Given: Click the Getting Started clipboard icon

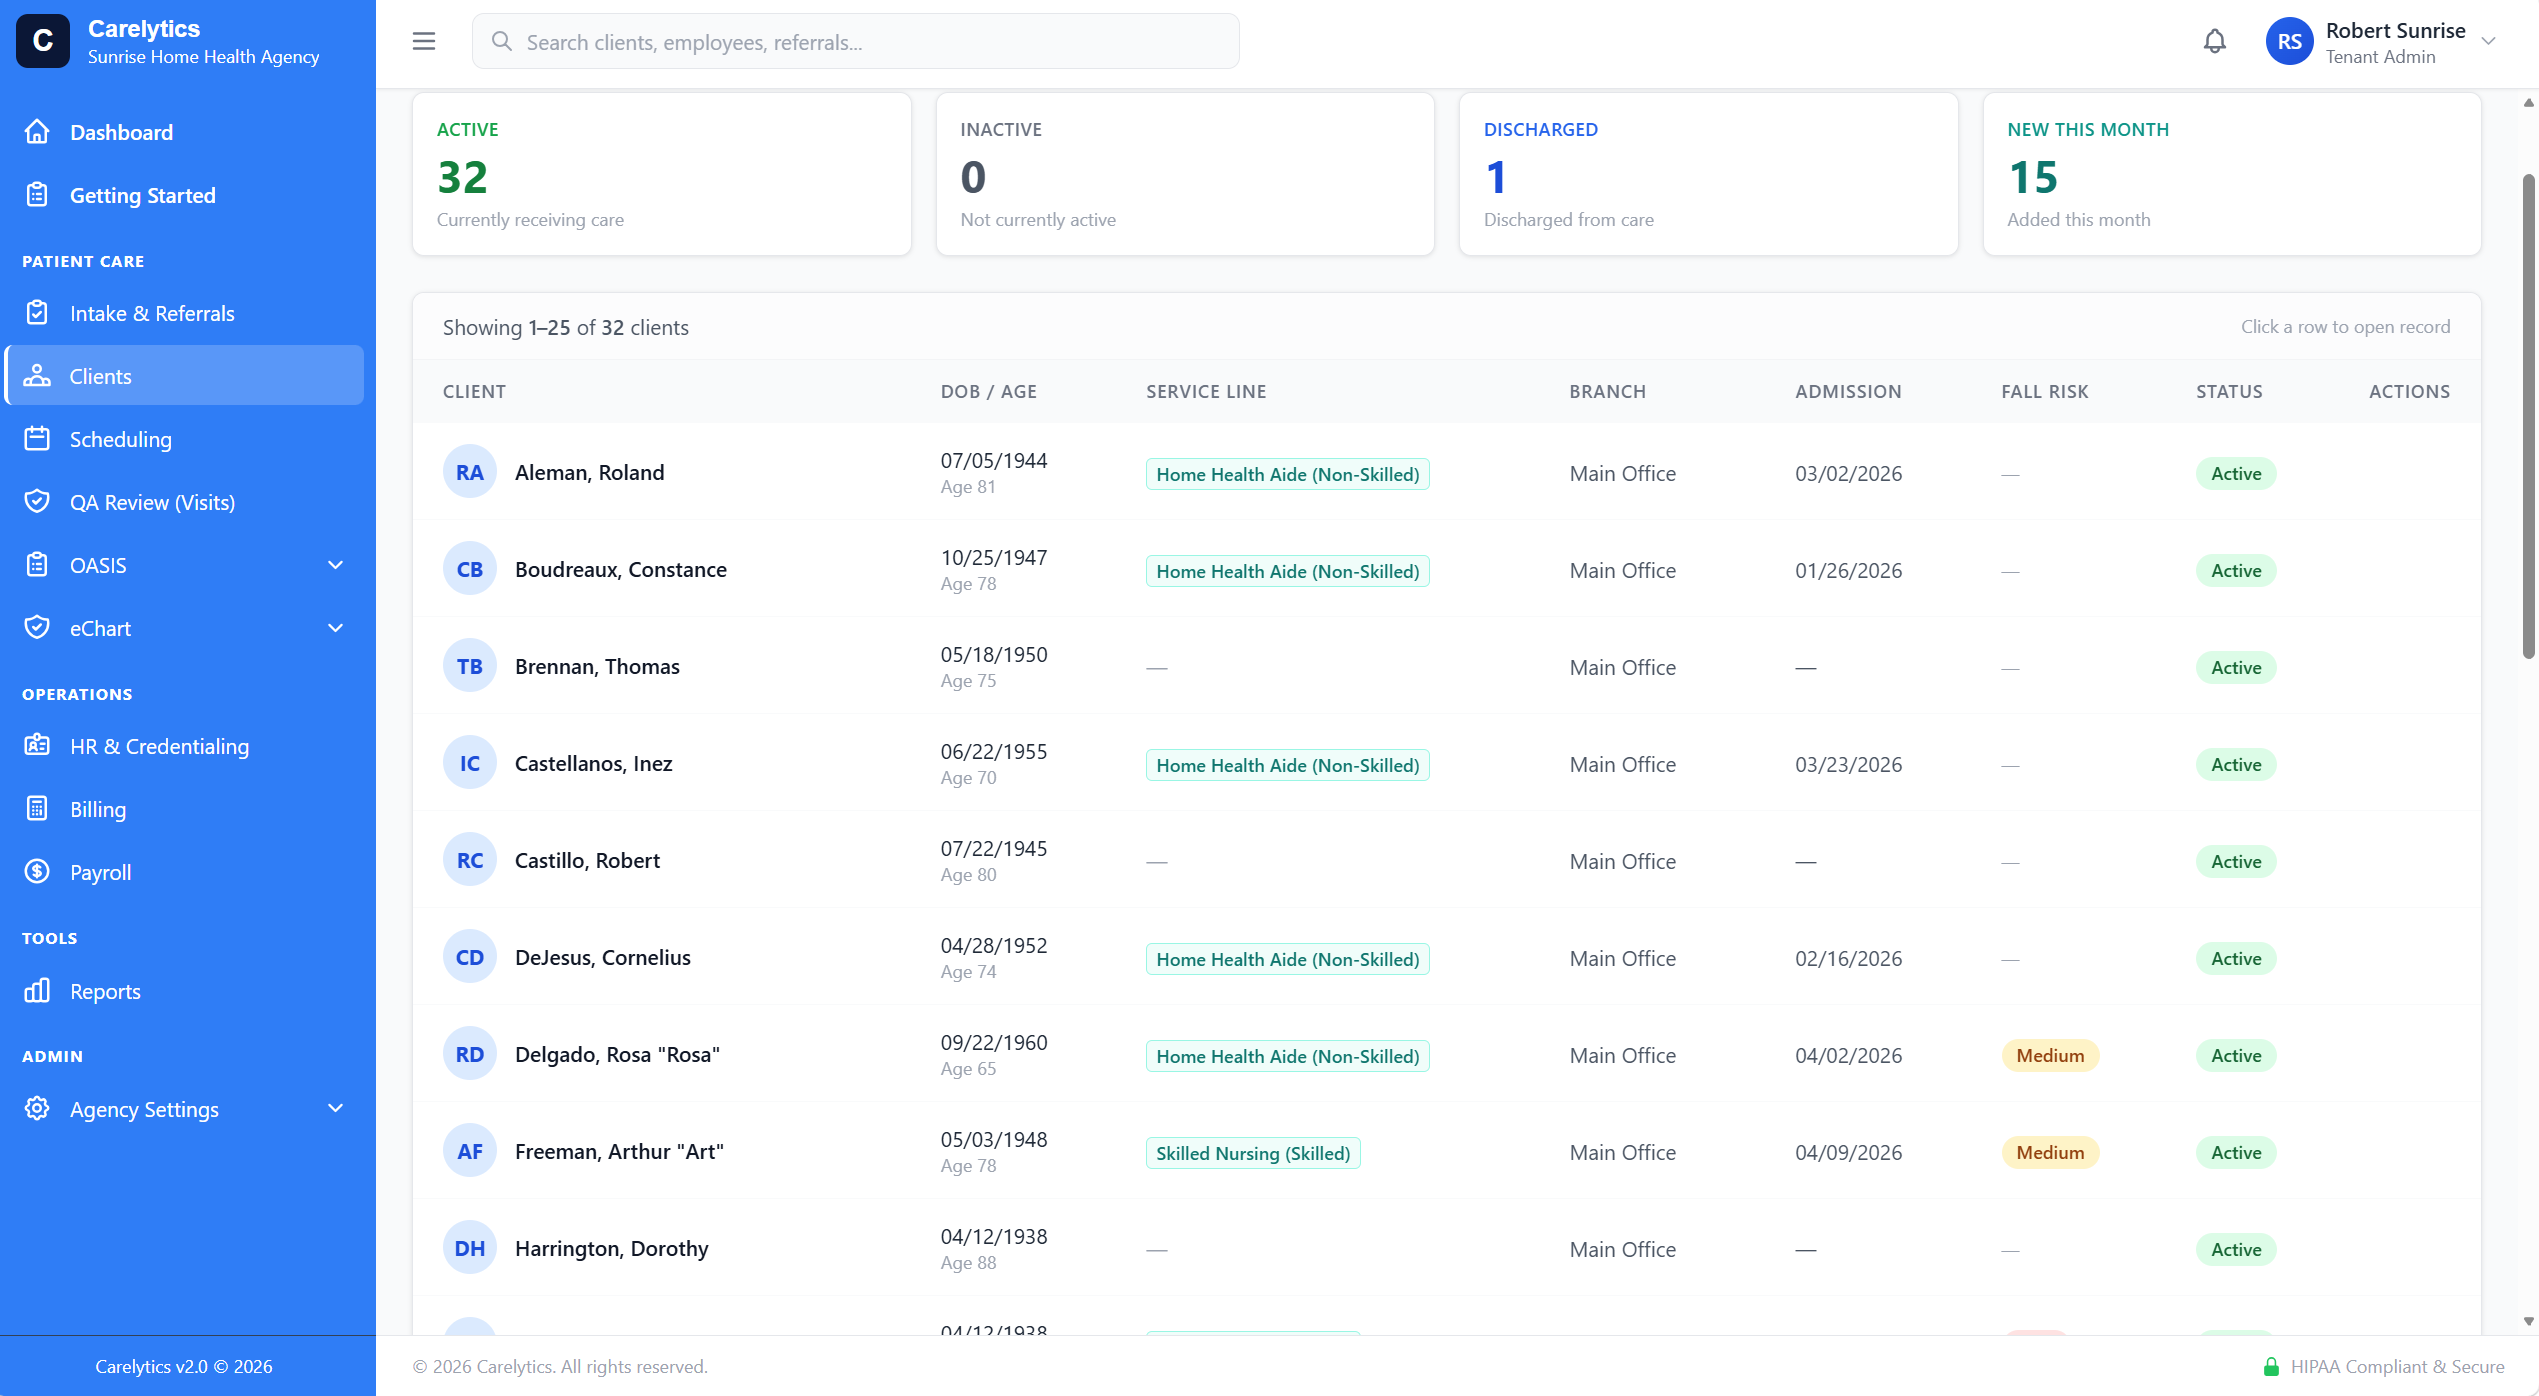Looking at the screenshot, I should (x=37, y=195).
